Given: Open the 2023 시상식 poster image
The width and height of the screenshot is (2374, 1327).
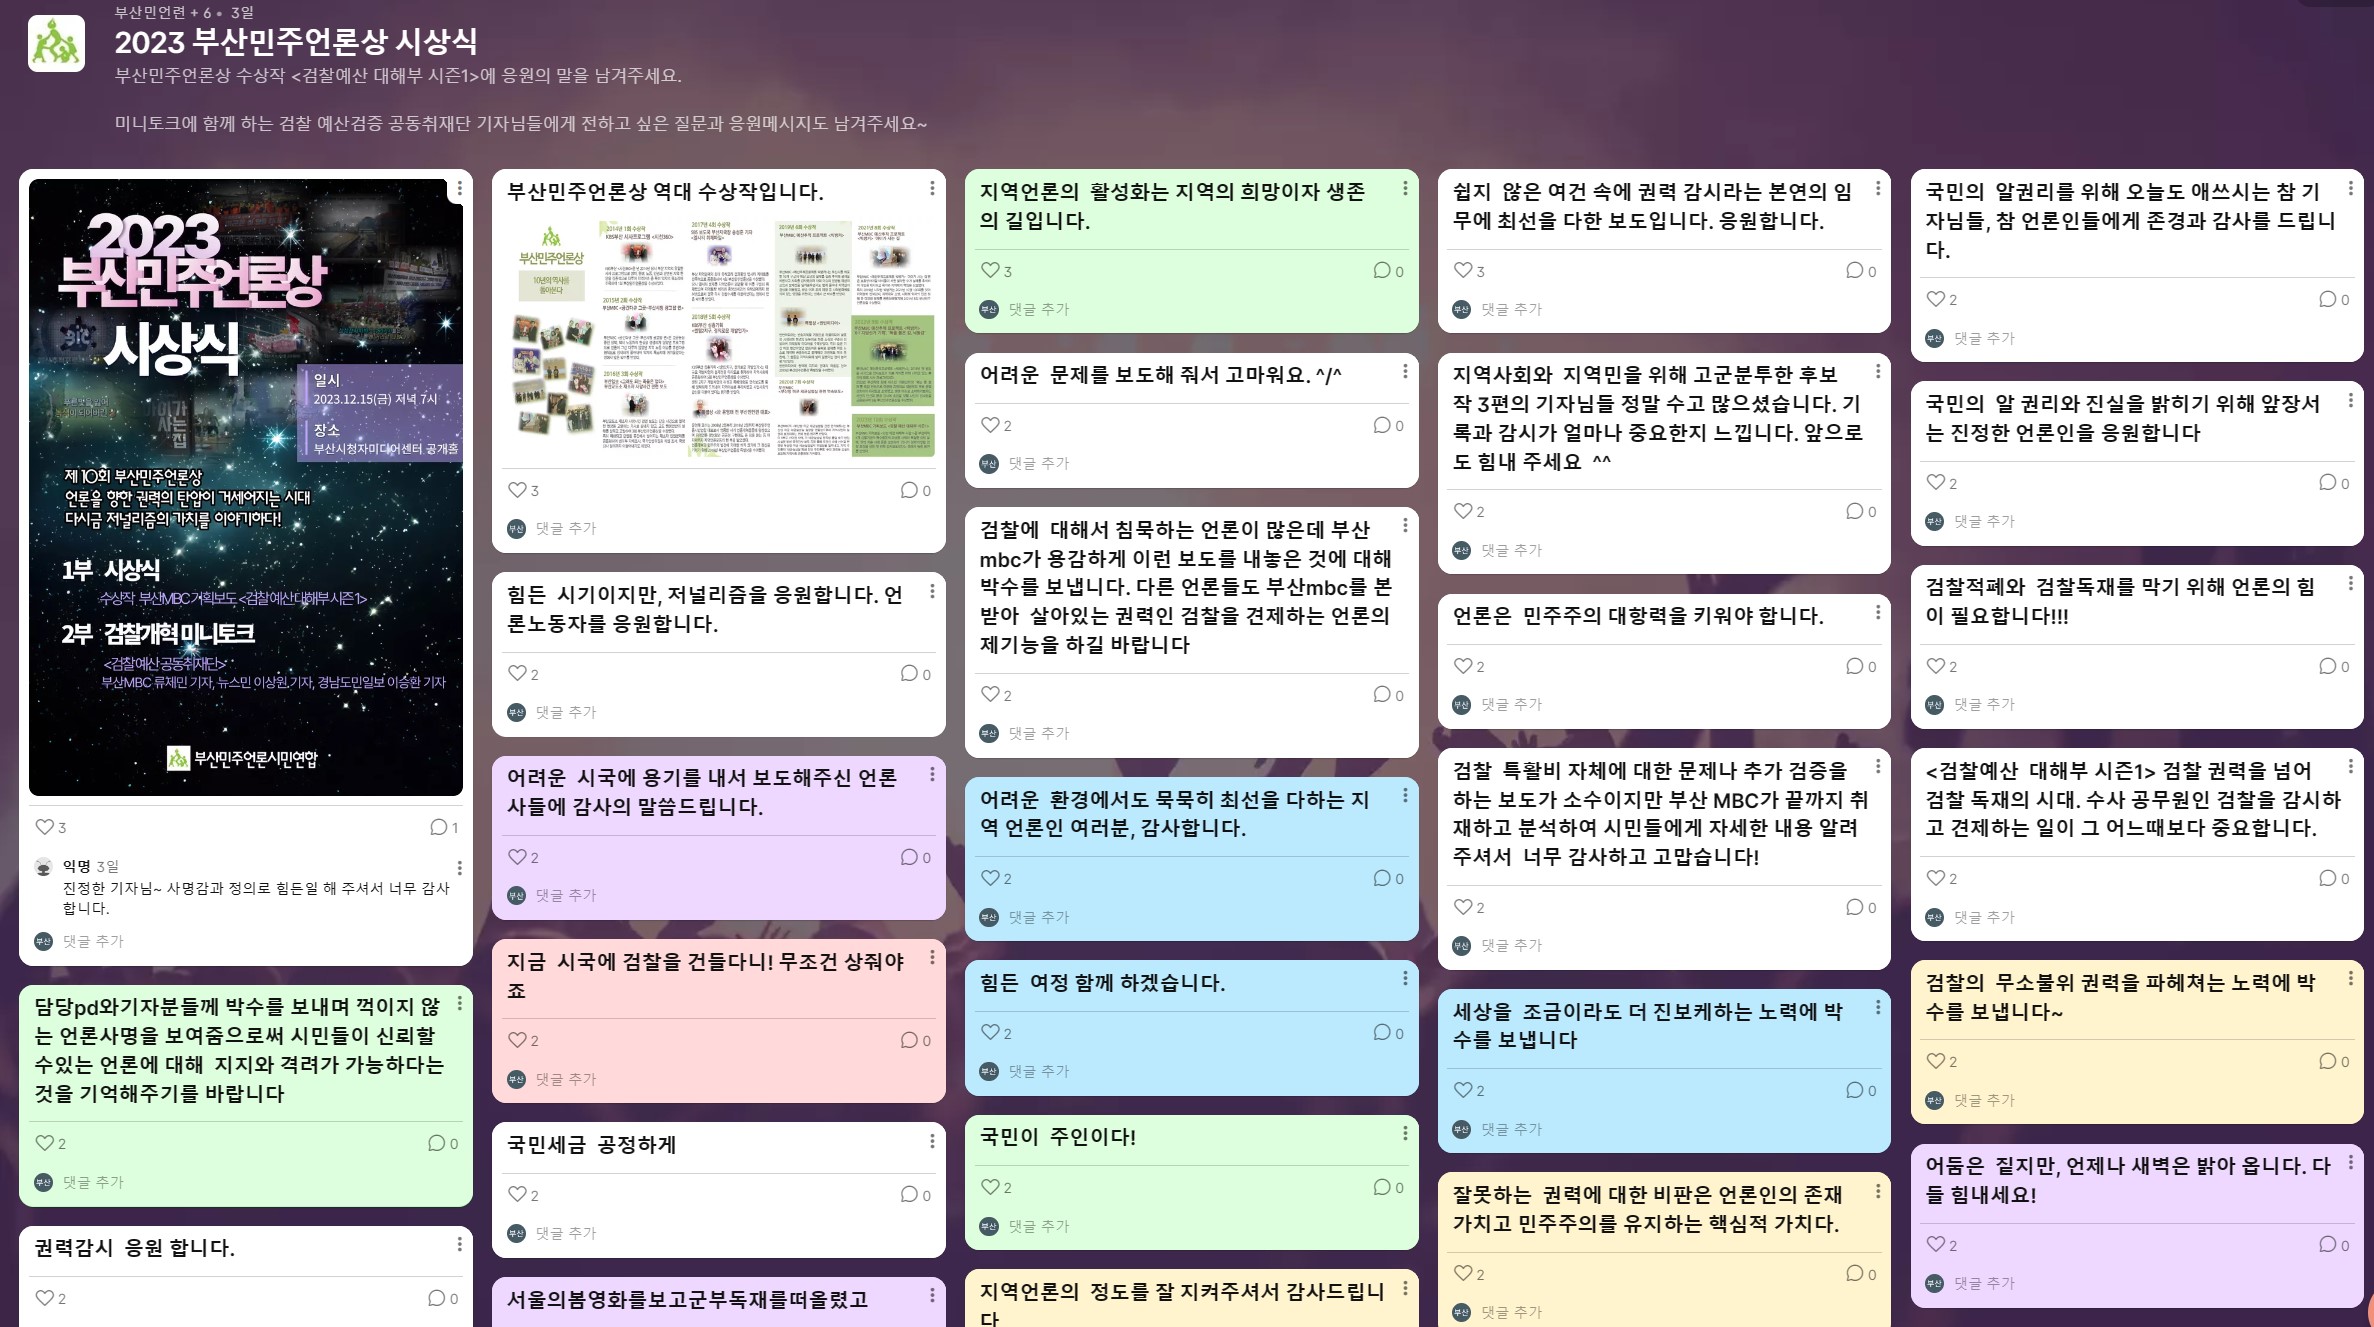Looking at the screenshot, I should tap(245, 487).
